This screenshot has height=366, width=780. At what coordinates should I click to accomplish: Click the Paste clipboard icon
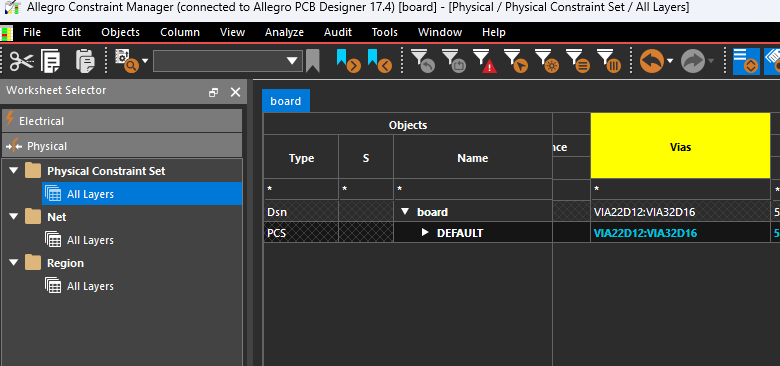[85, 61]
